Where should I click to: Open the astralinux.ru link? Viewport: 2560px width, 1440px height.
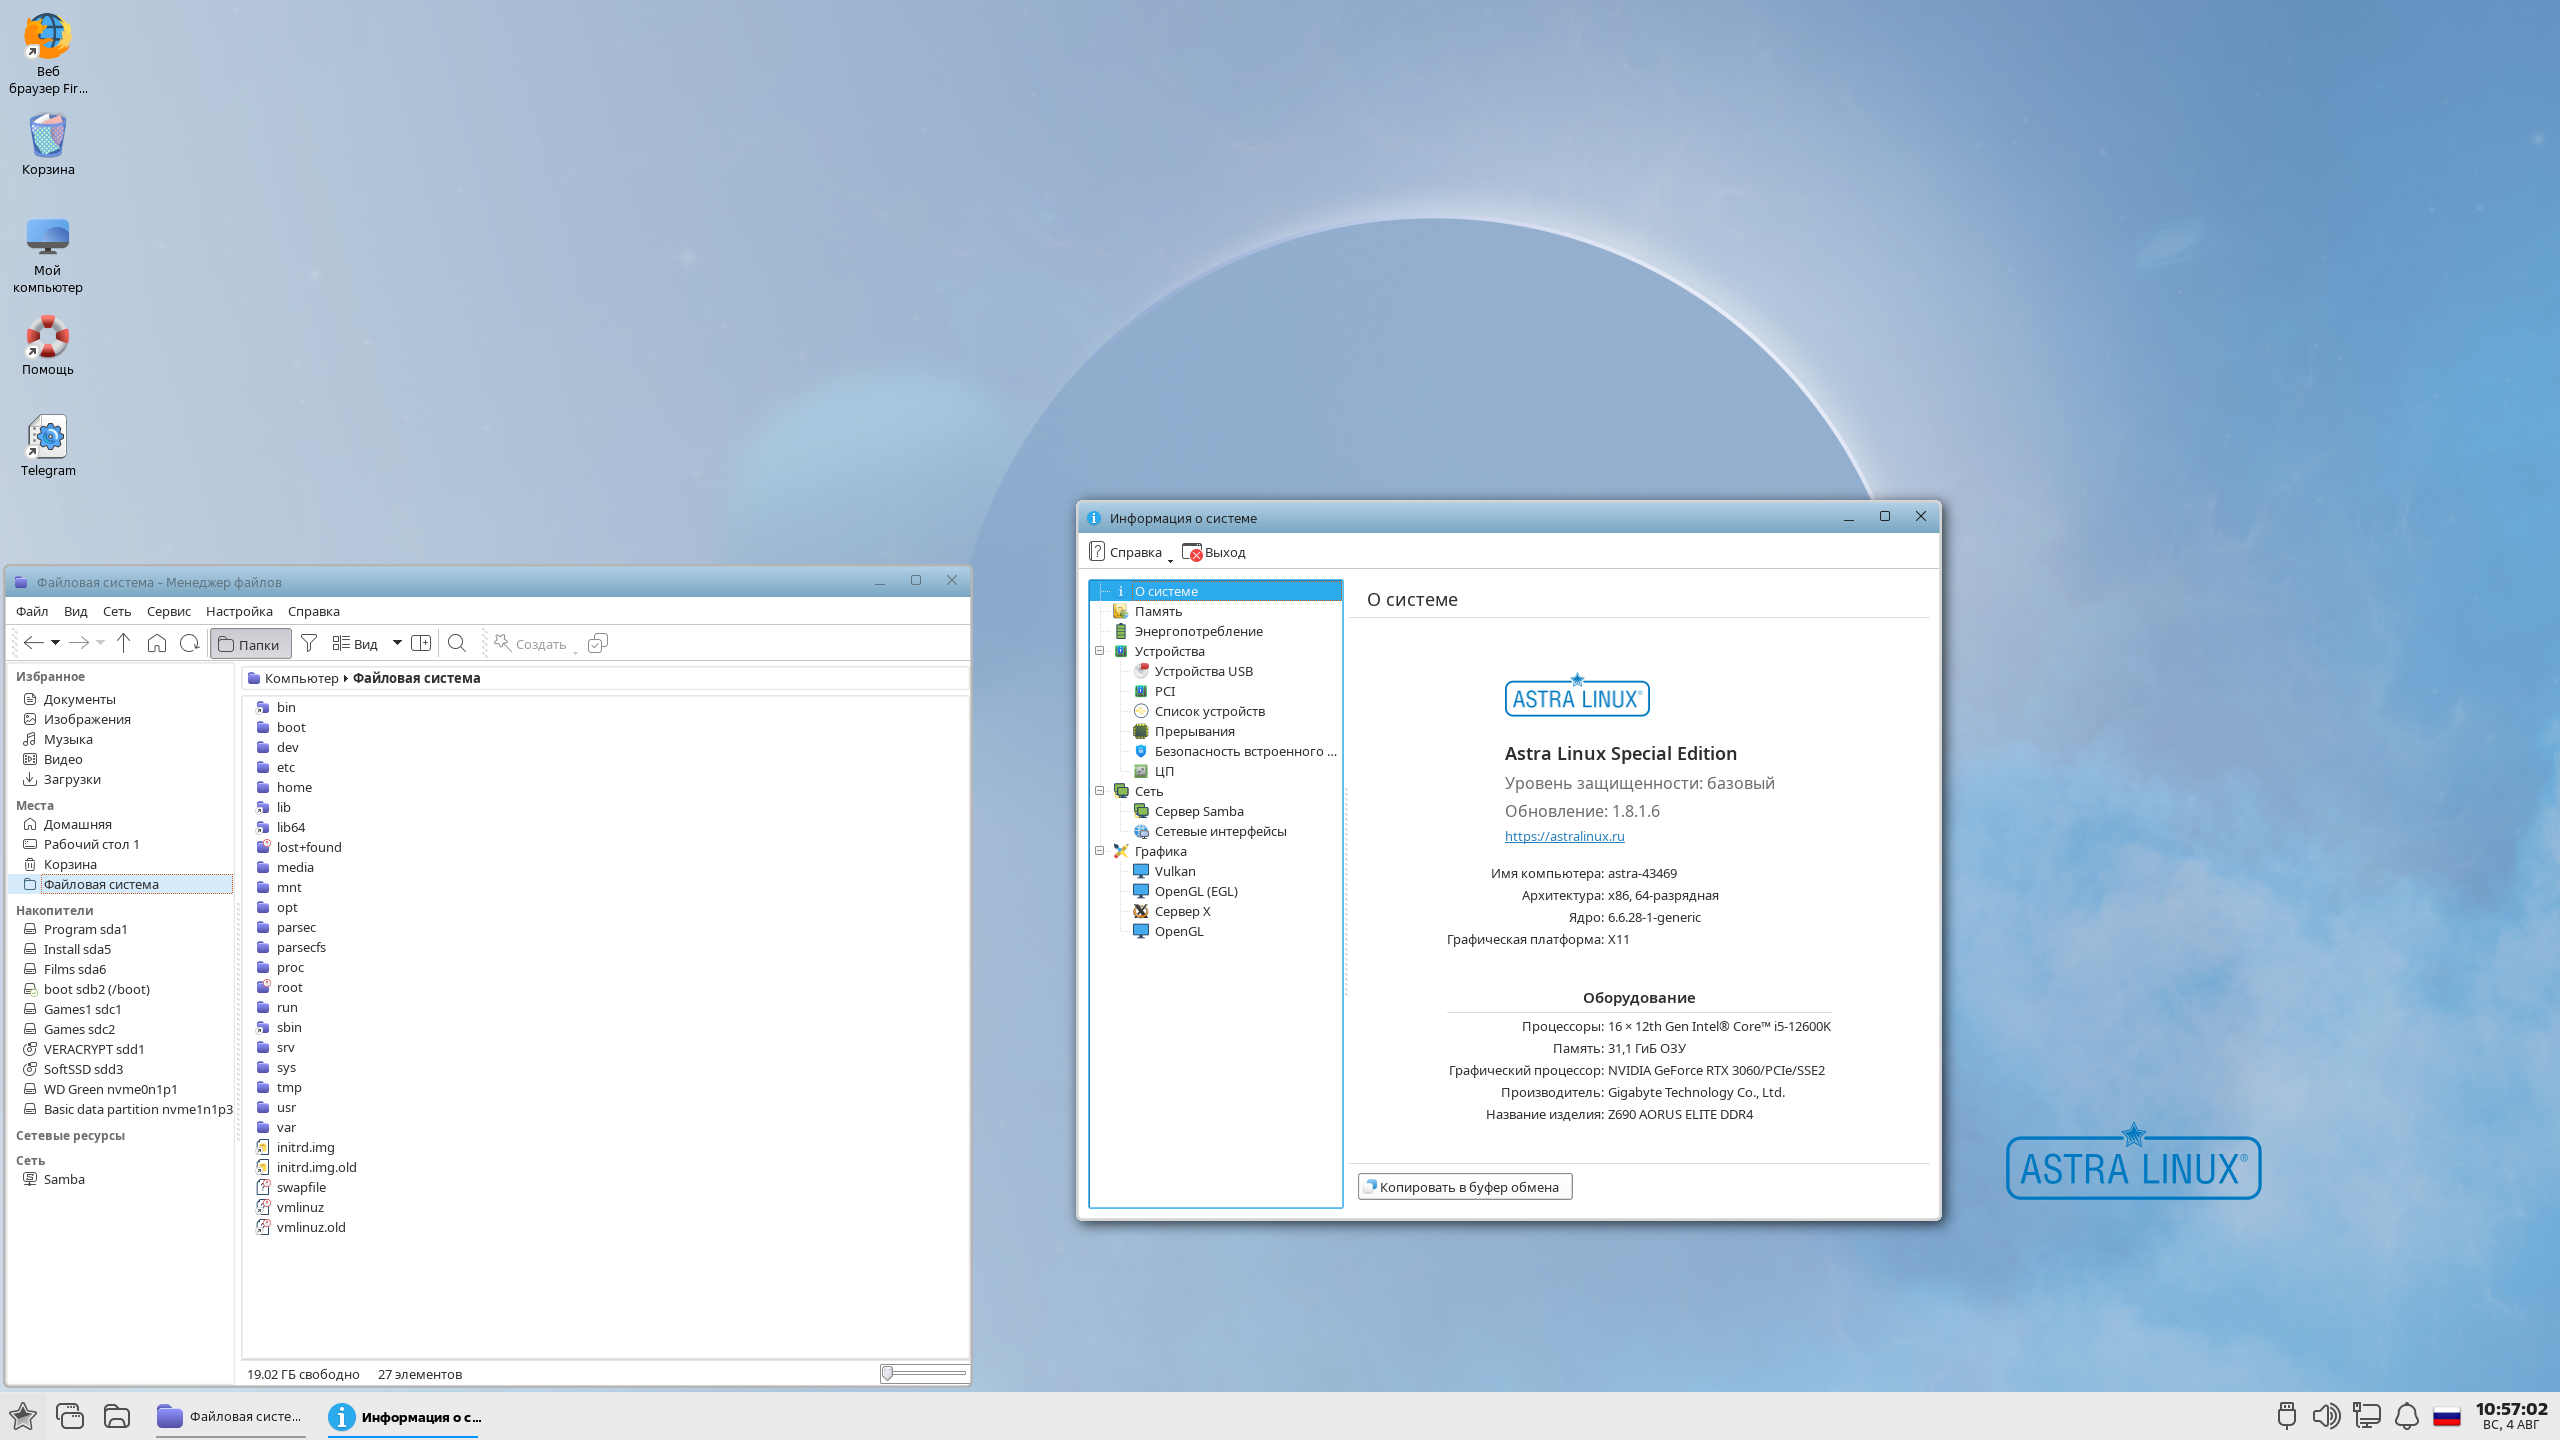click(x=1564, y=836)
